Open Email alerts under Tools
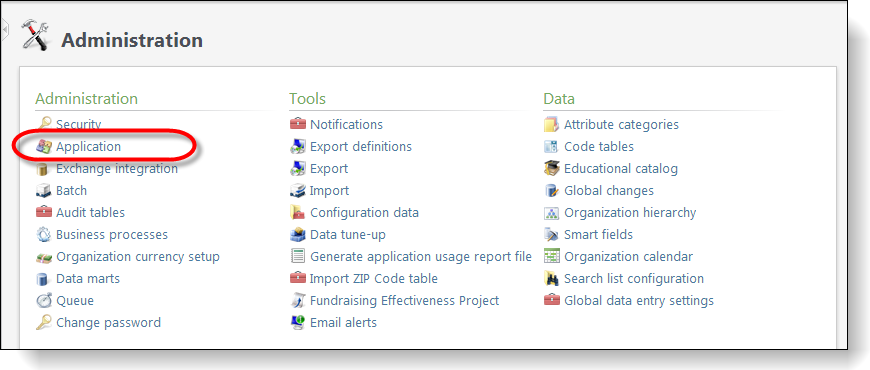The width and height of the screenshot is (870, 370). point(343,322)
